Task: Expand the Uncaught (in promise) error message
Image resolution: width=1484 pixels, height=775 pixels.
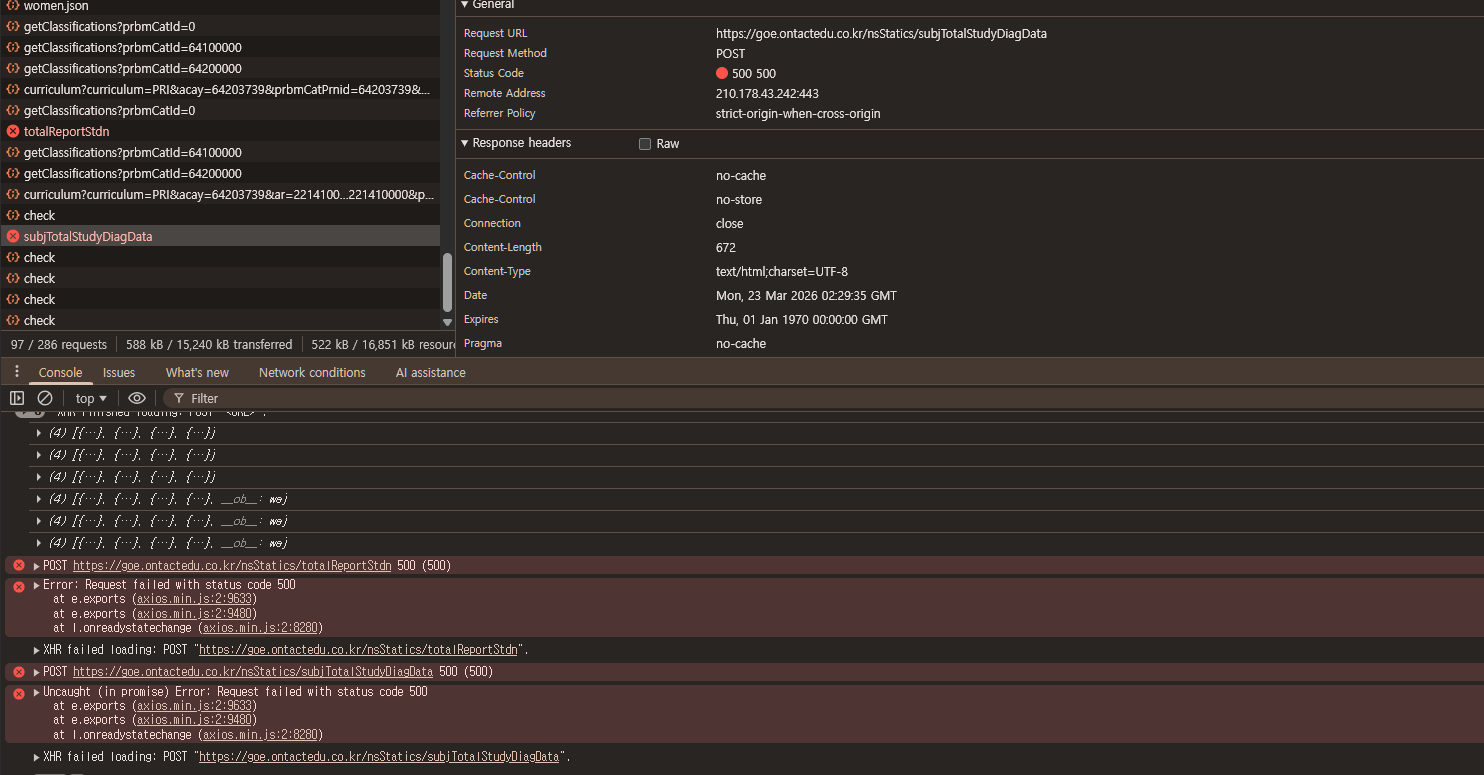Action: (37, 692)
